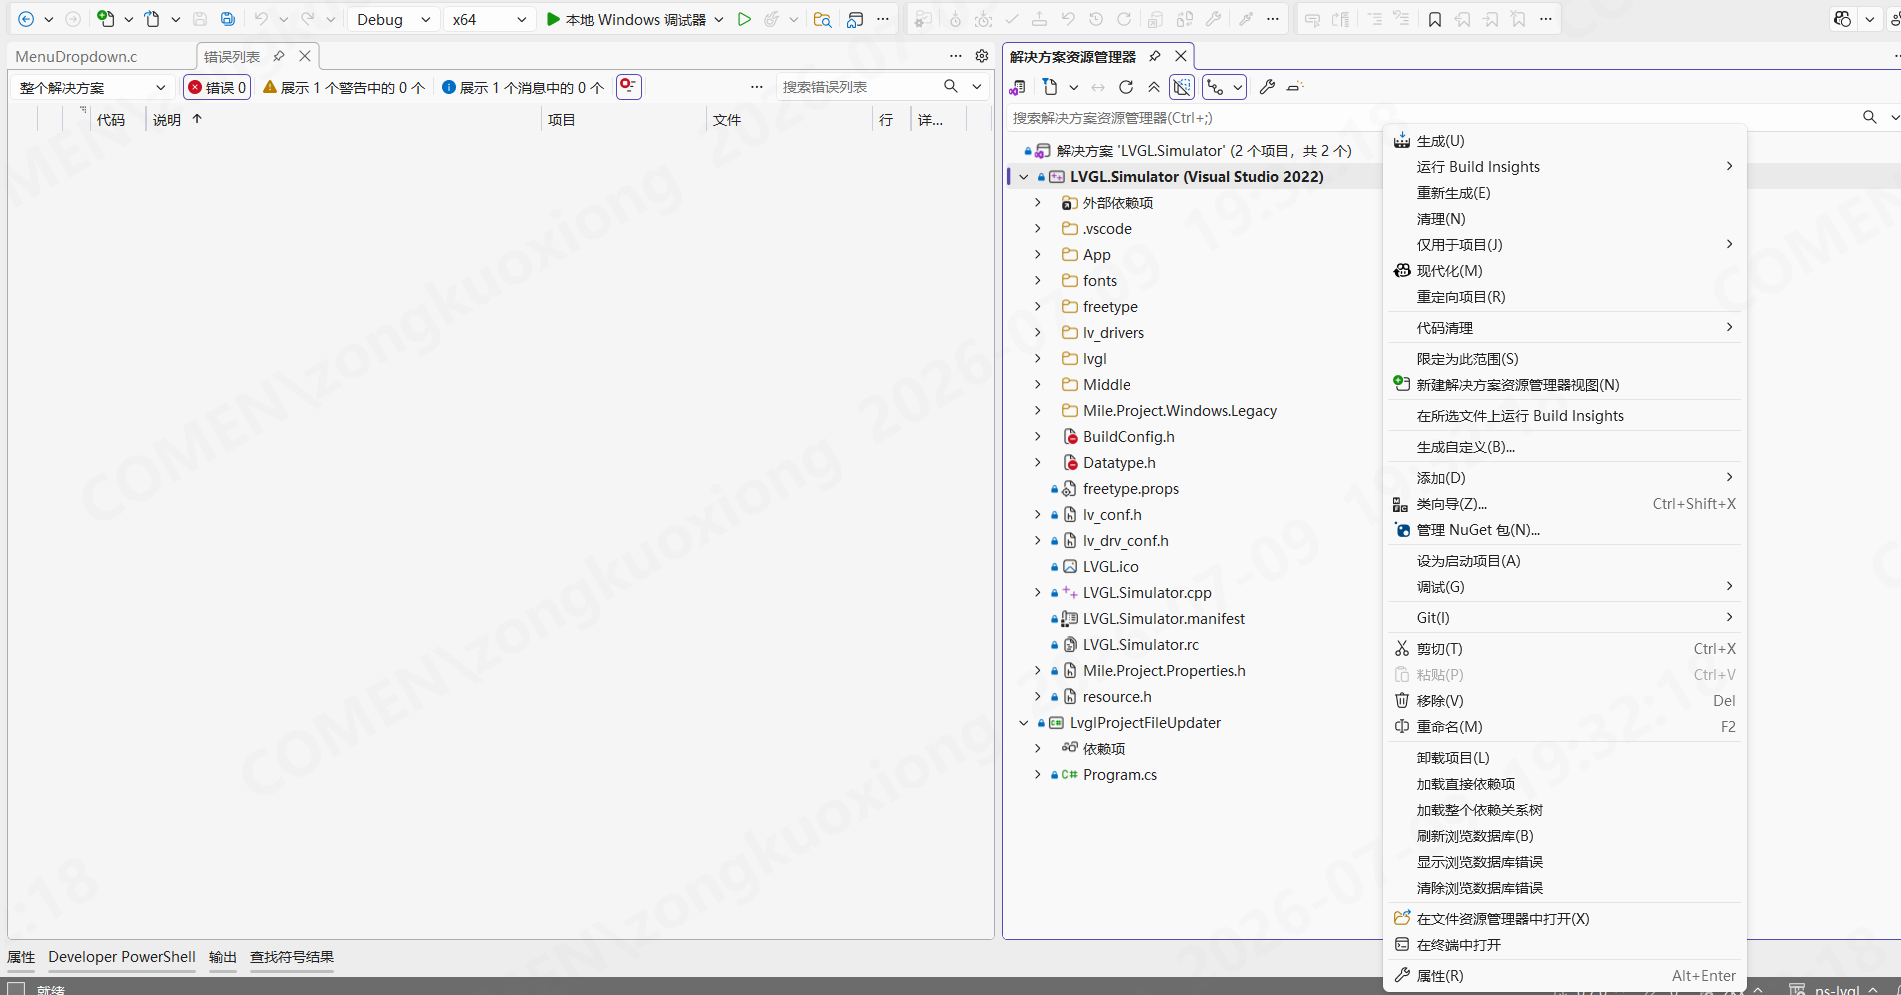Expand the lvgl folder
This screenshot has width=1901, height=995.
1038,359
